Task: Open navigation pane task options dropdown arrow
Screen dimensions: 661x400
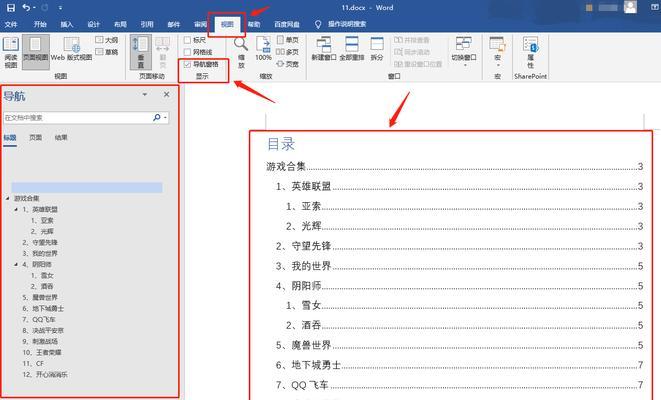Action: click(x=145, y=94)
